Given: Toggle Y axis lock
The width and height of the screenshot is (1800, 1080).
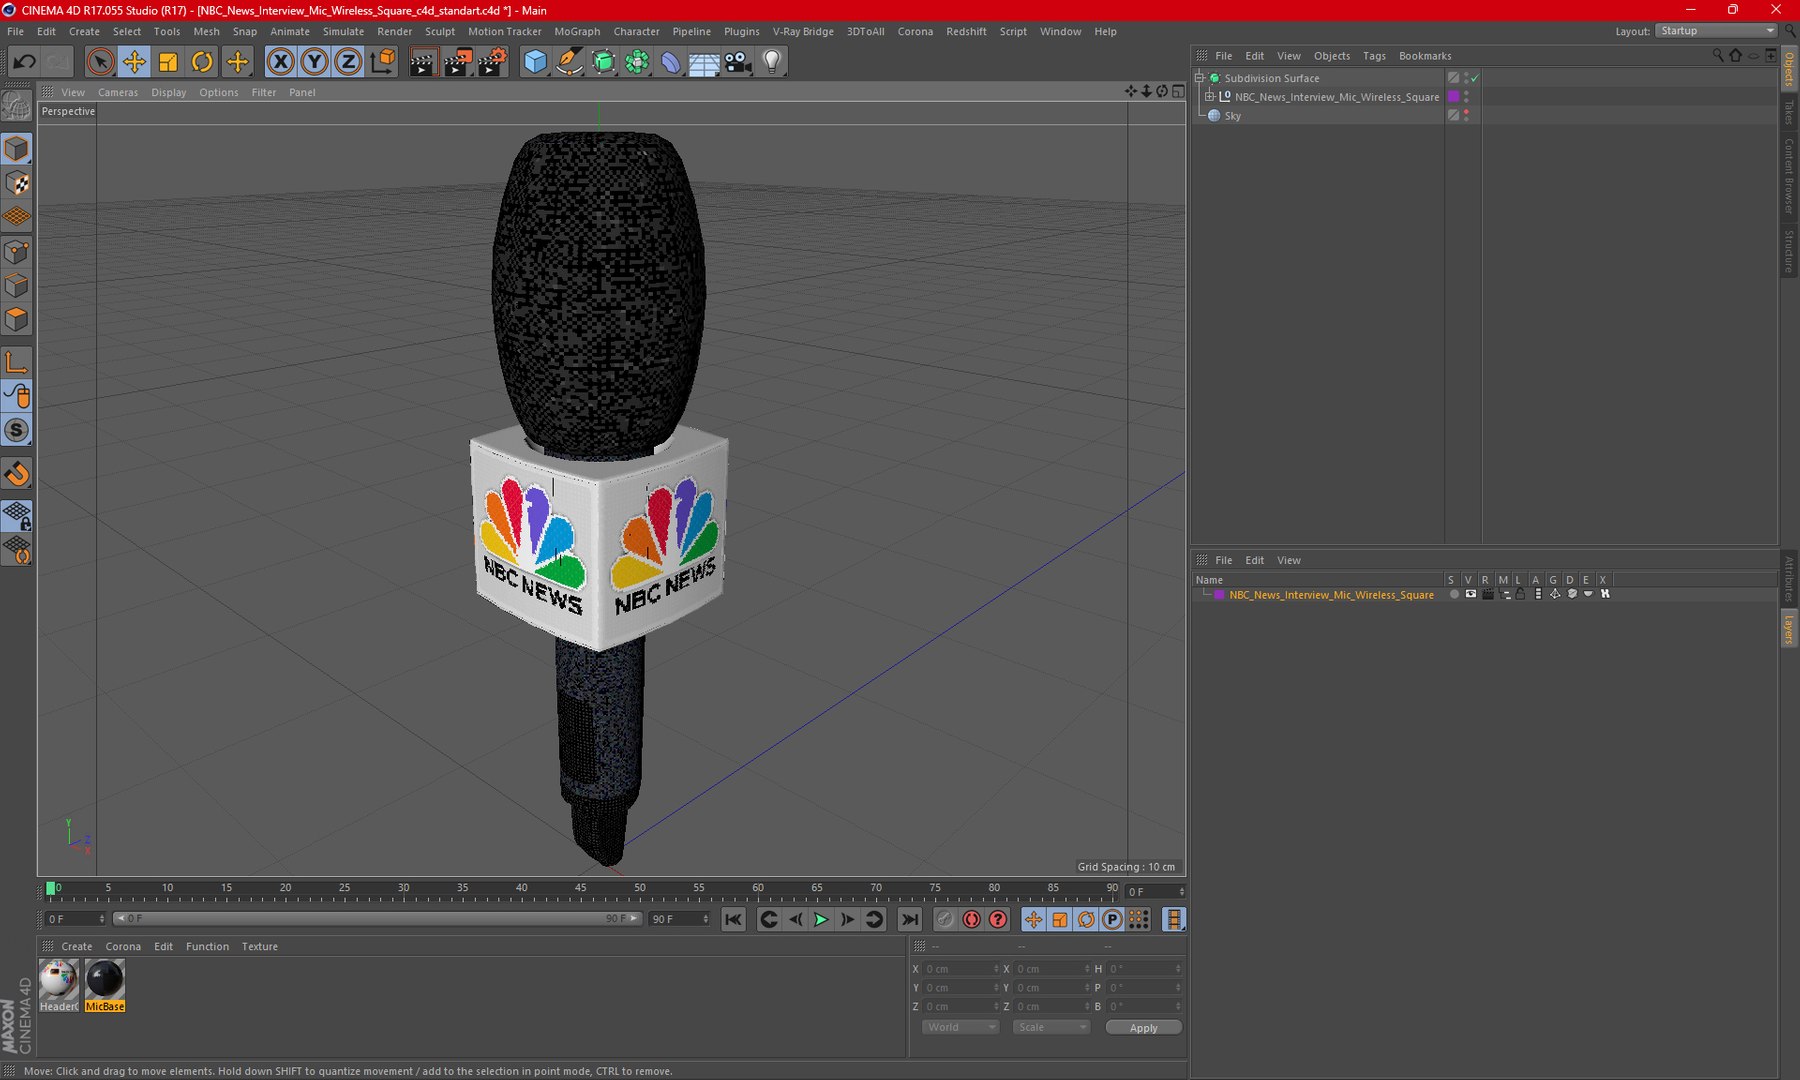Looking at the screenshot, I should pyautogui.click(x=314, y=62).
